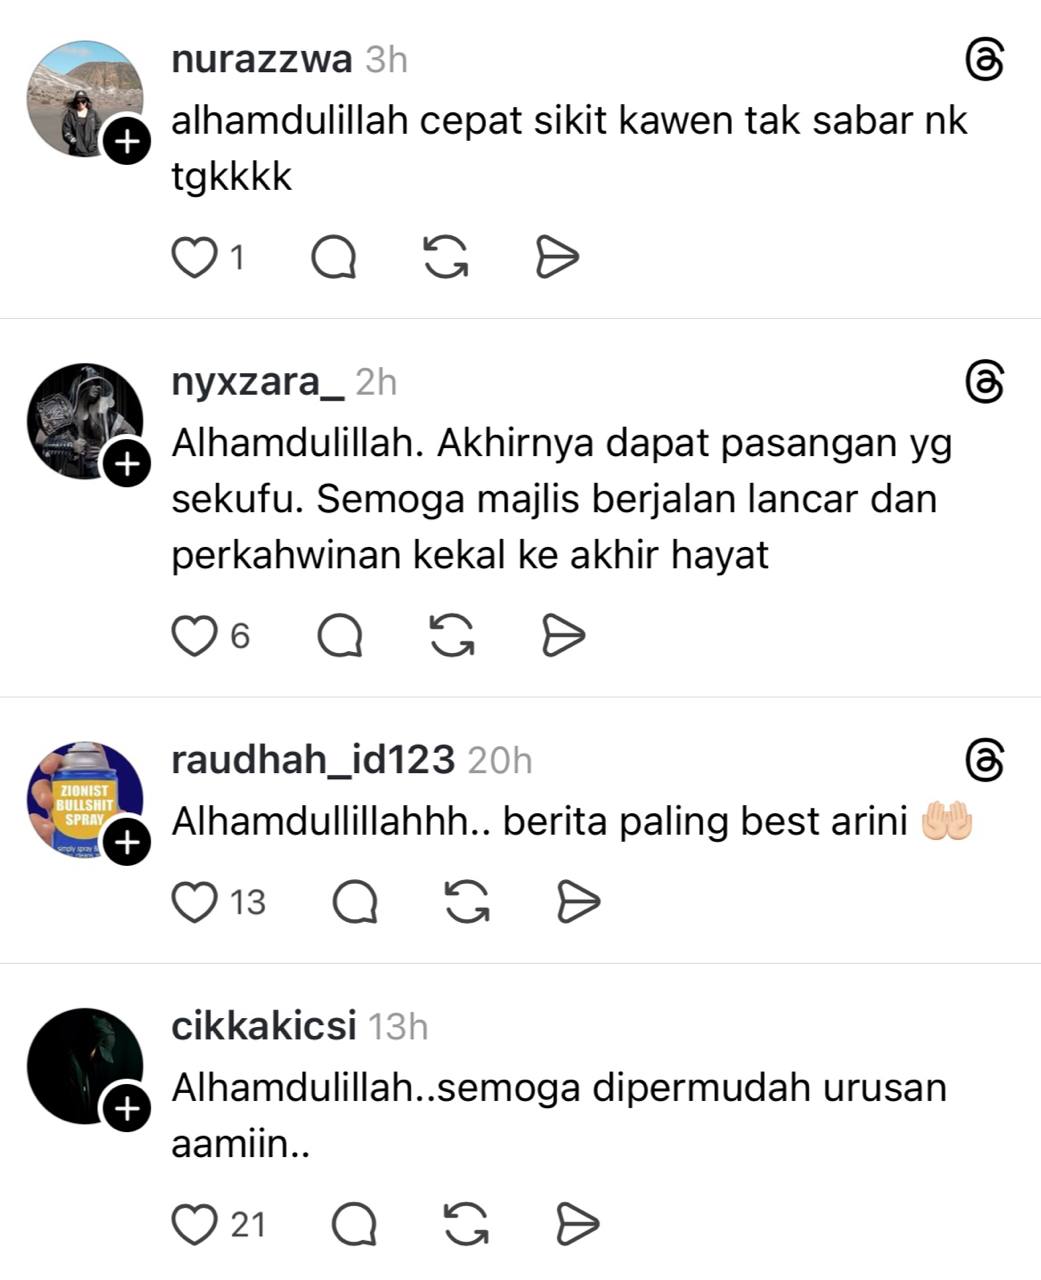This screenshot has width=1041, height=1280.
Task: Follow cikkakicsi using the plus badge
Action: pyautogui.click(x=126, y=1108)
